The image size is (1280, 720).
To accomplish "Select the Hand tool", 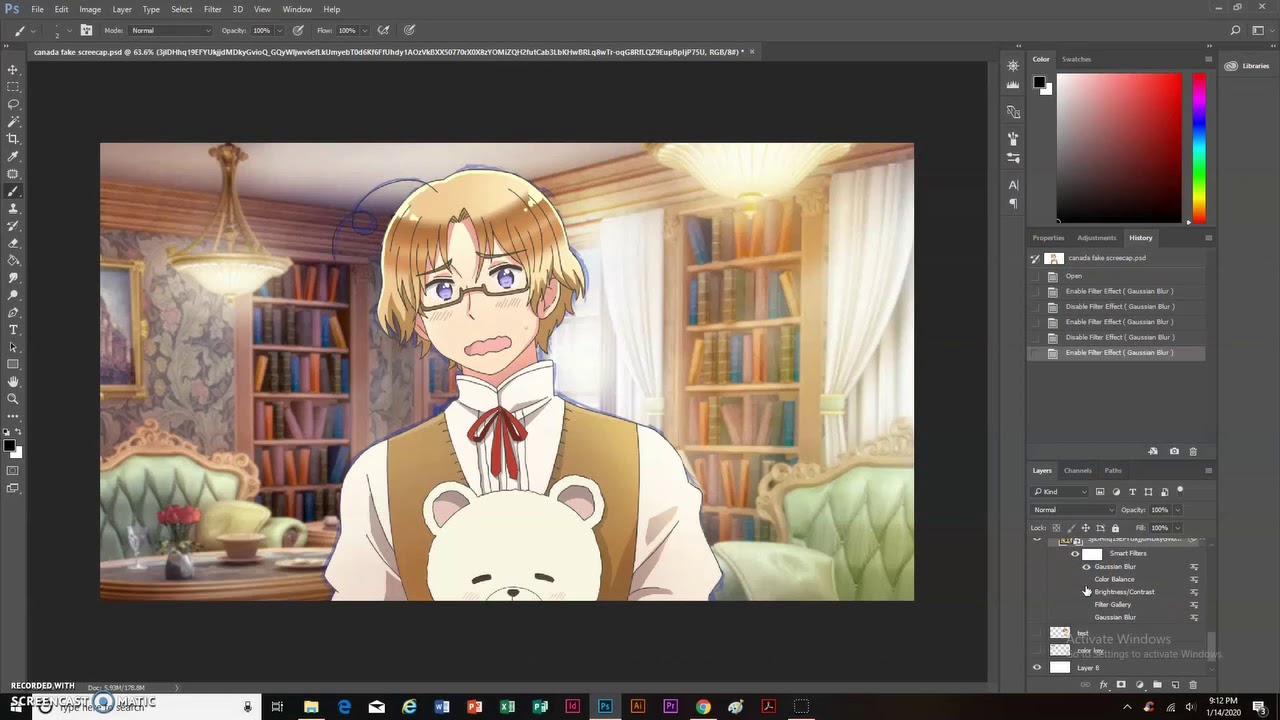I will pyautogui.click(x=13, y=381).
